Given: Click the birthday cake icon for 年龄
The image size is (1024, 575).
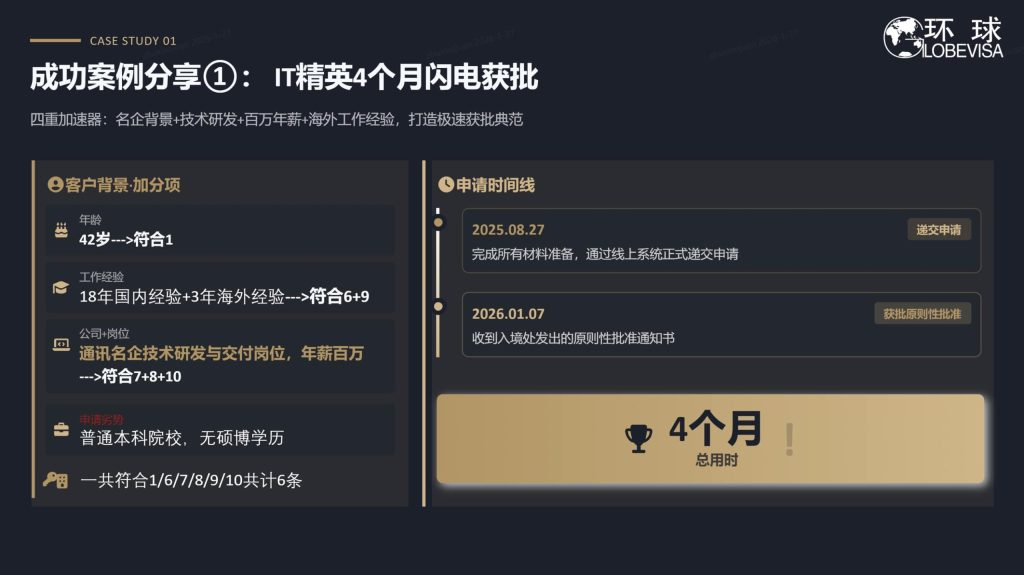Looking at the screenshot, I should (61, 230).
